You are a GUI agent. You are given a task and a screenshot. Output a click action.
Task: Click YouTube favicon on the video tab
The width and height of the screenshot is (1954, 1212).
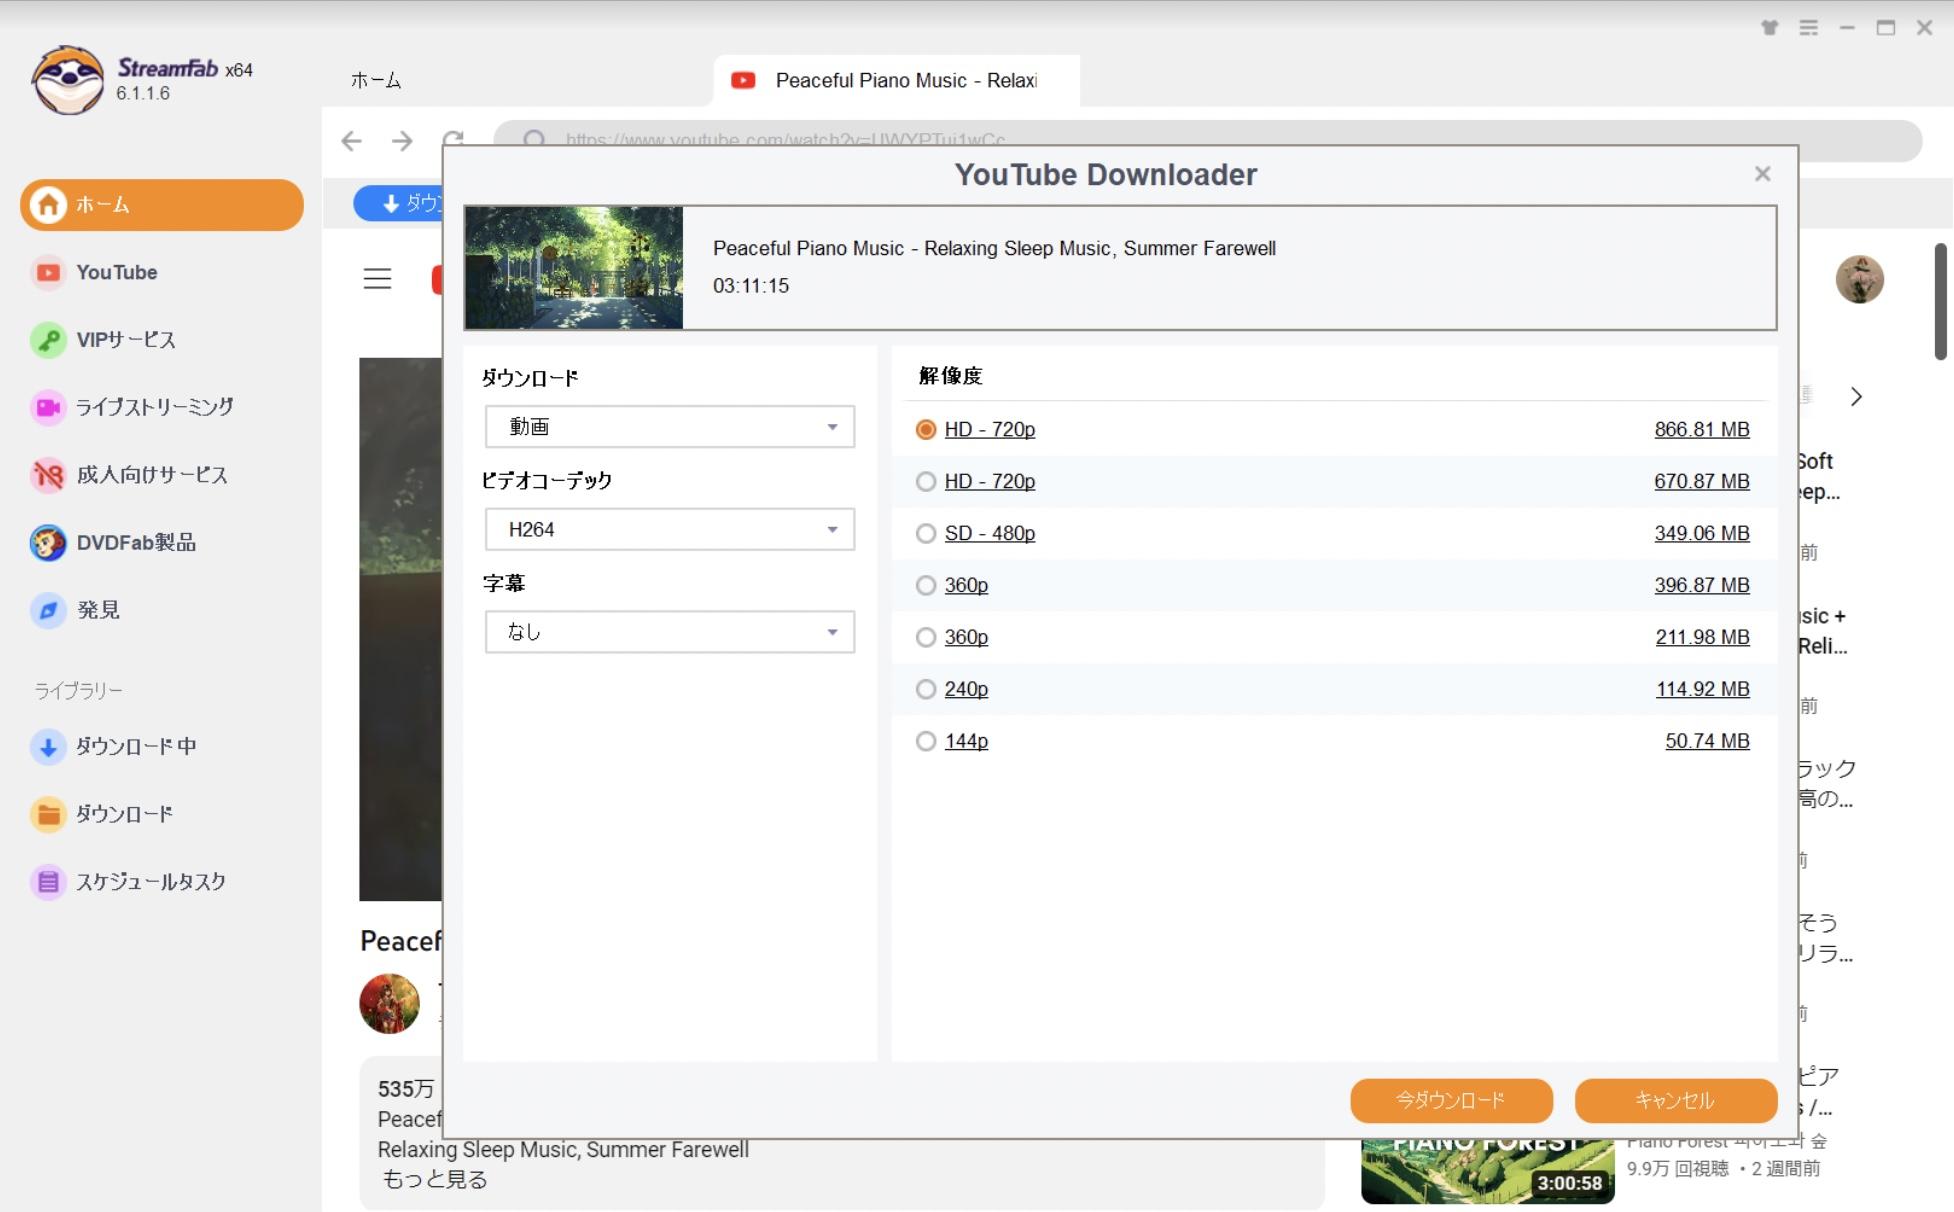click(x=743, y=80)
